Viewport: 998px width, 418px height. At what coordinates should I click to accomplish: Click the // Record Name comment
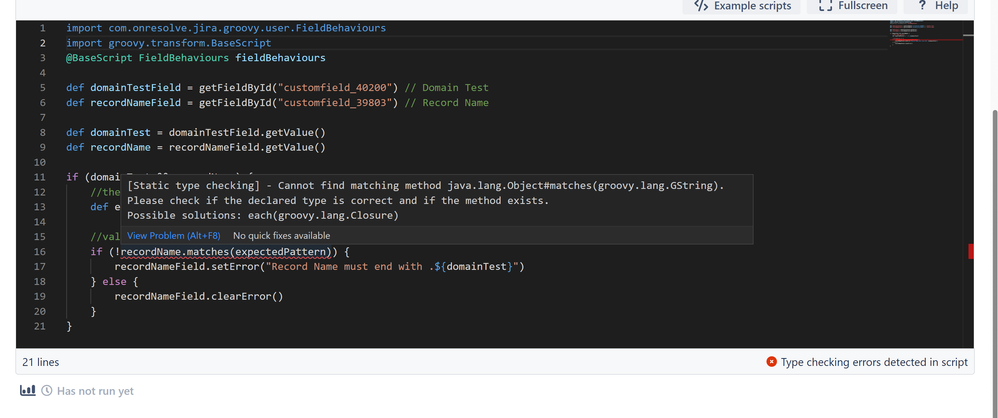pyautogui.click(x=447, y=102)
